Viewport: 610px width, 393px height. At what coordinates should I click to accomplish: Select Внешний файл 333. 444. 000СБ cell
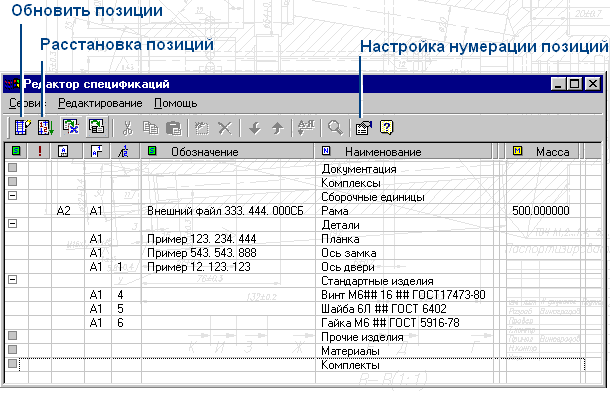tap(225, 211)
